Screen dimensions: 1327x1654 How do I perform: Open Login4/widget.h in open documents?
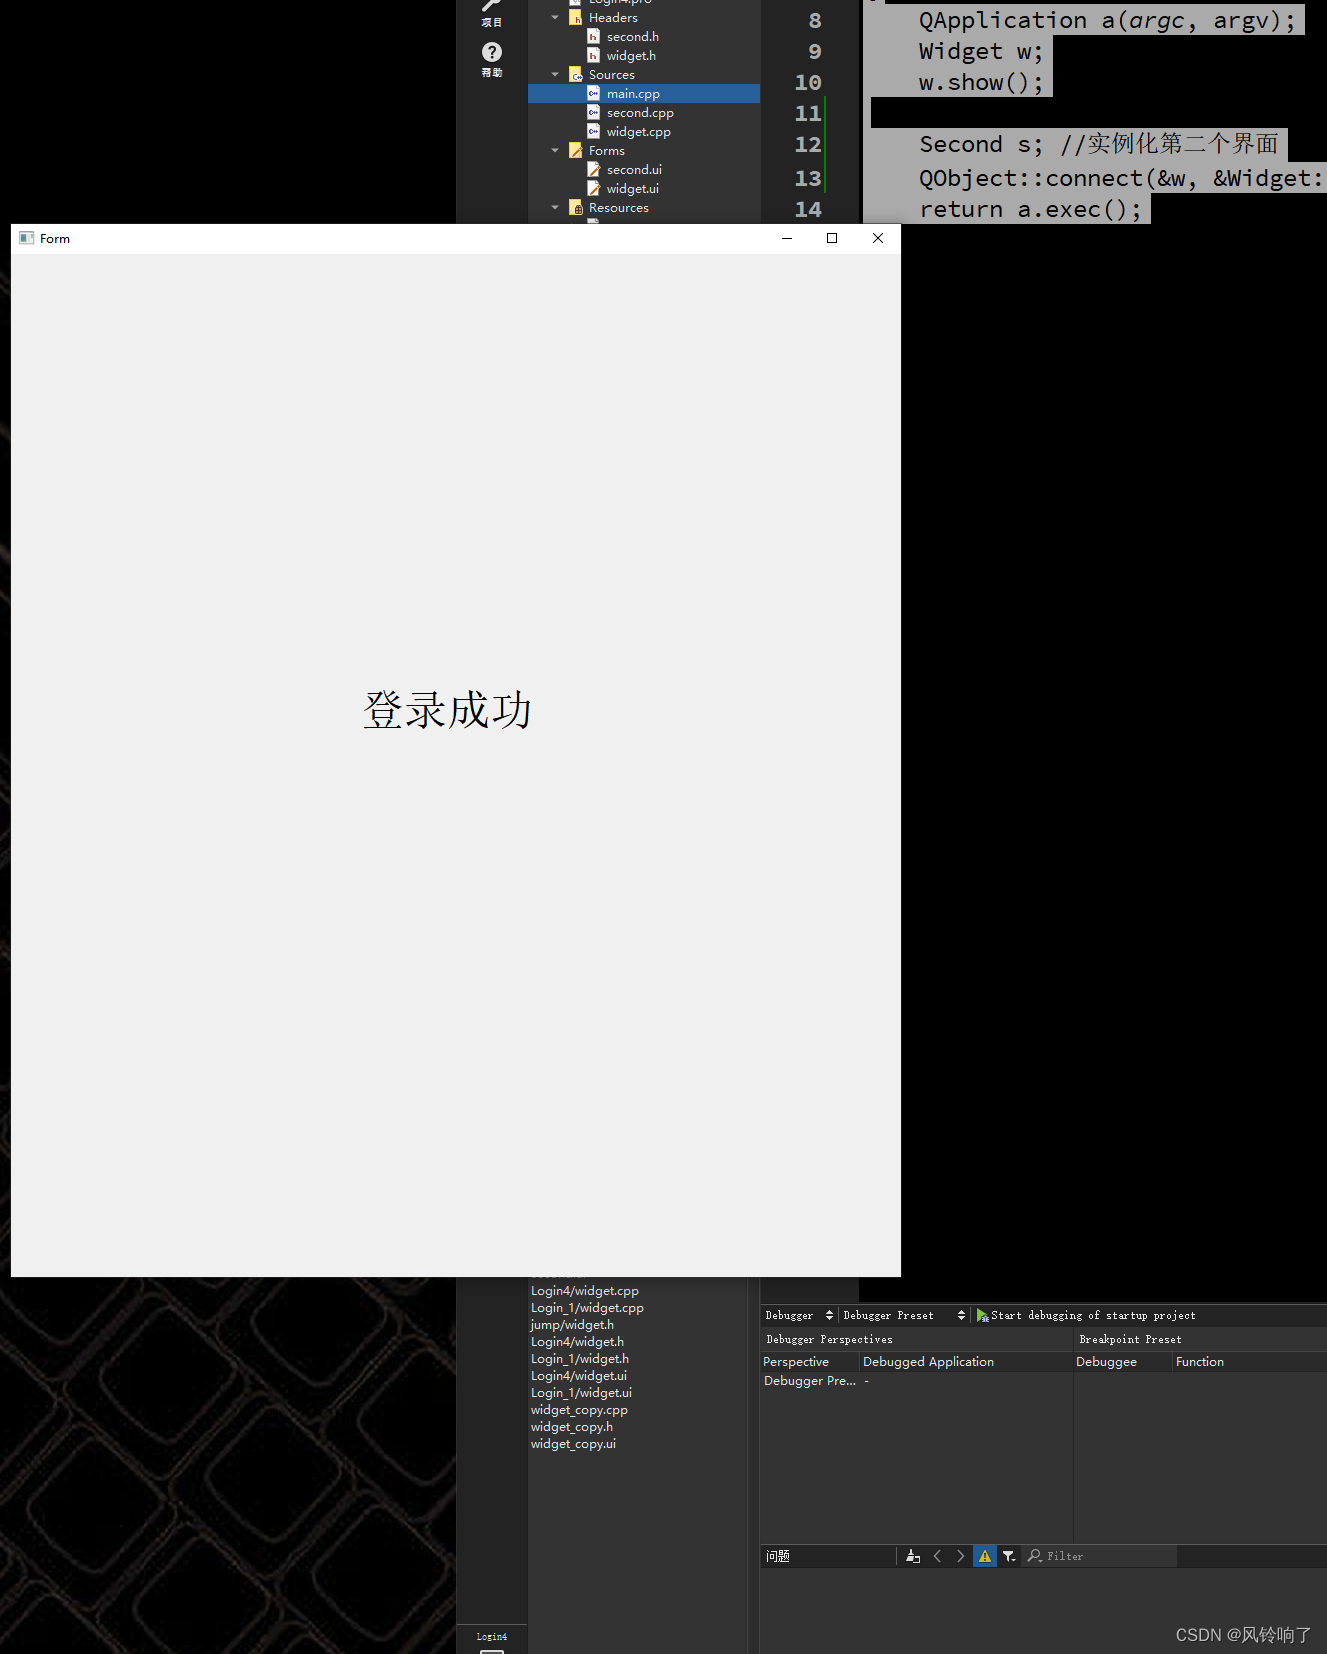tap(577, 1342)
